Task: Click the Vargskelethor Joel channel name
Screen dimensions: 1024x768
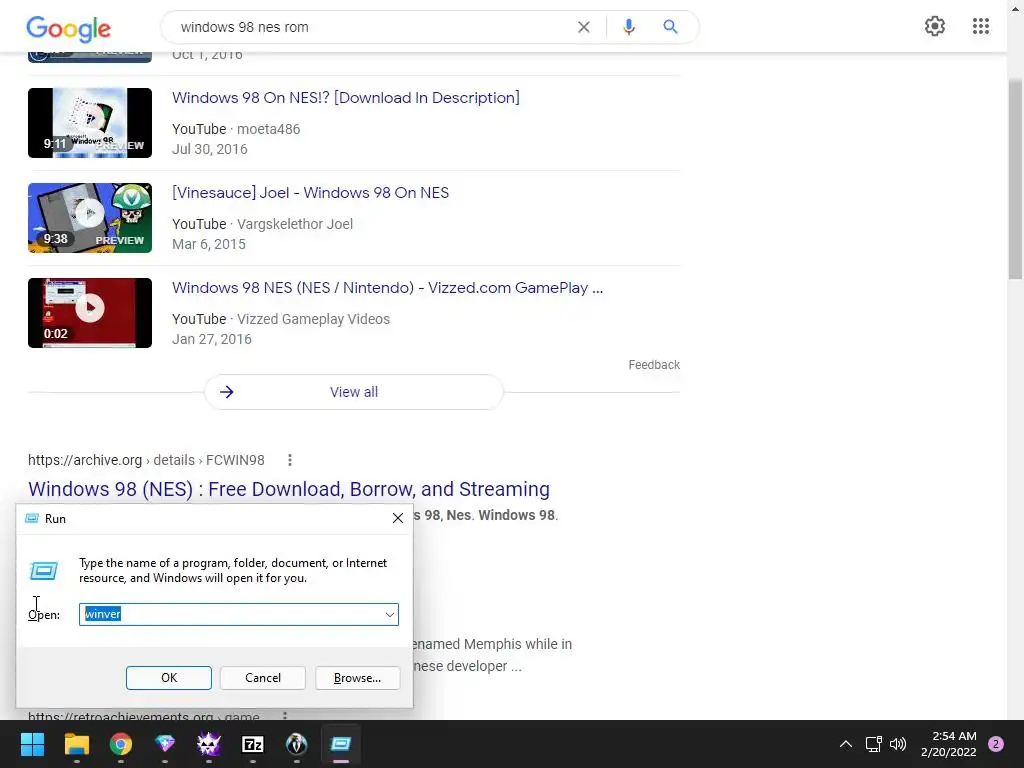Action: [295, 224]
